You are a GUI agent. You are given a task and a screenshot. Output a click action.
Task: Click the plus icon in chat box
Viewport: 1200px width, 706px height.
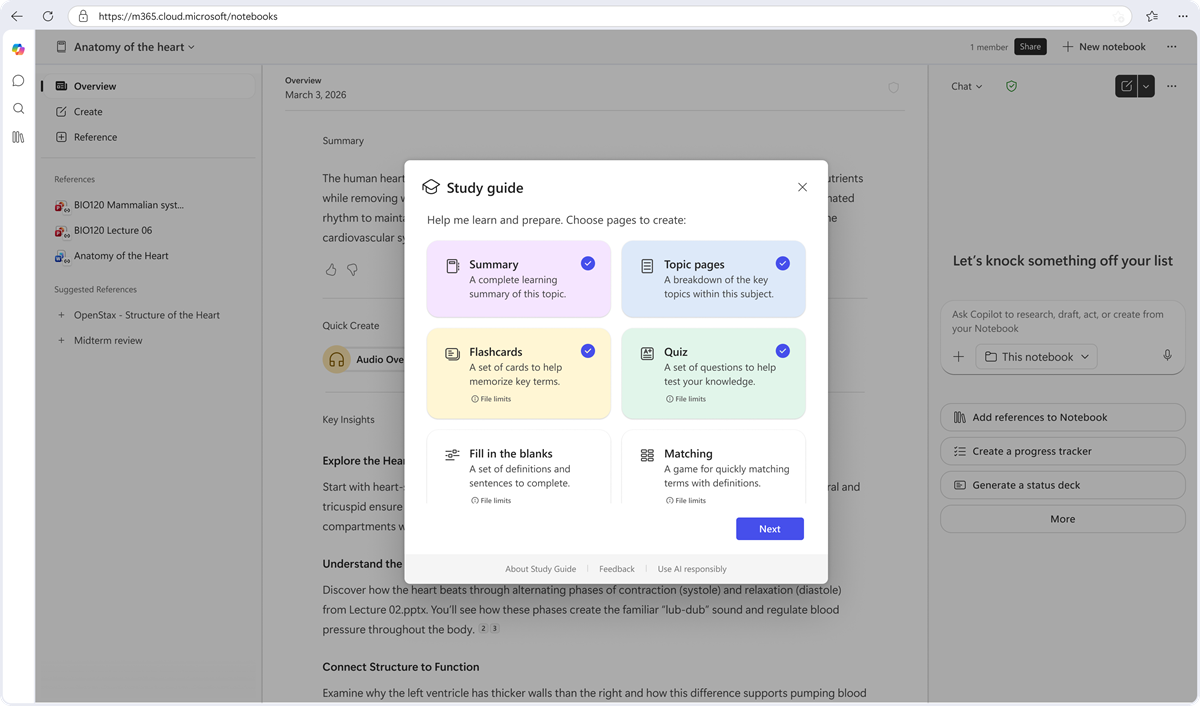(x=958, y=356)
